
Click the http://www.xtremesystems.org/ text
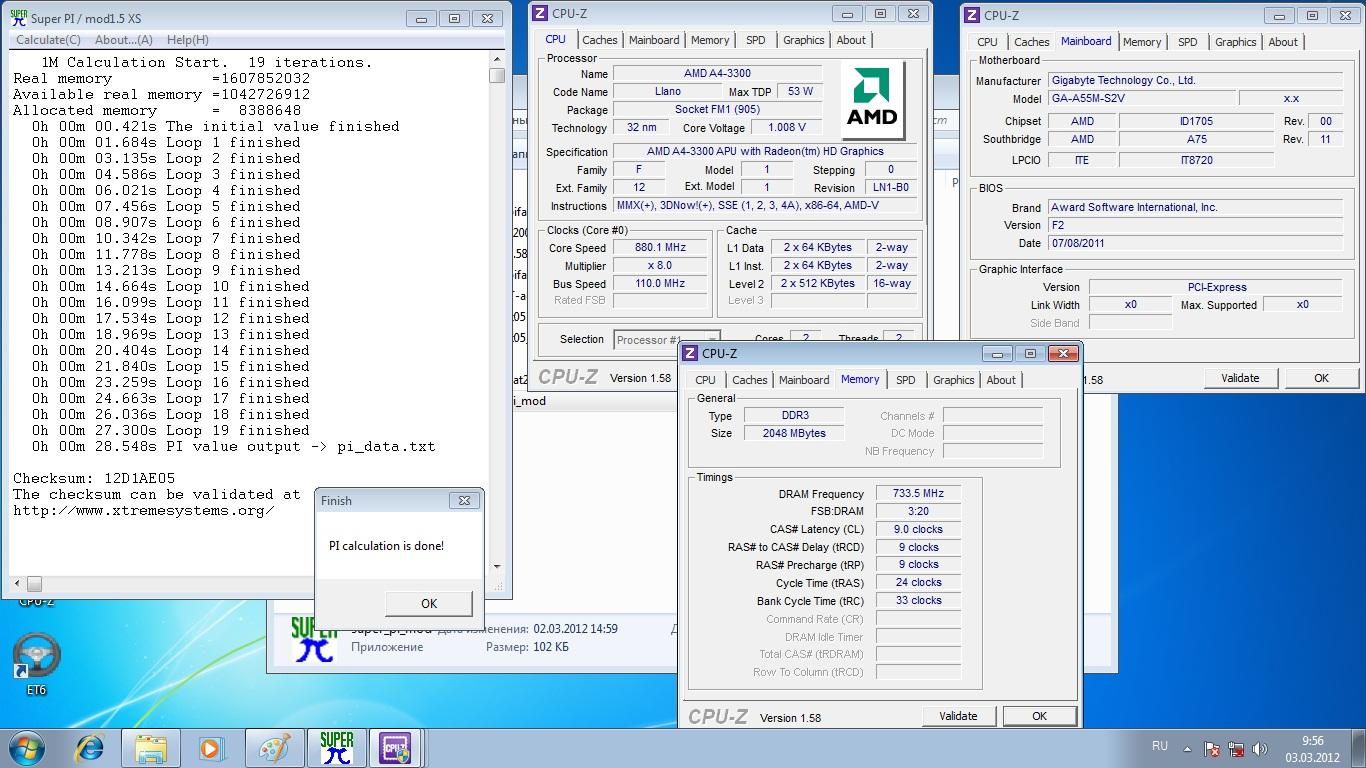point(144,510)
